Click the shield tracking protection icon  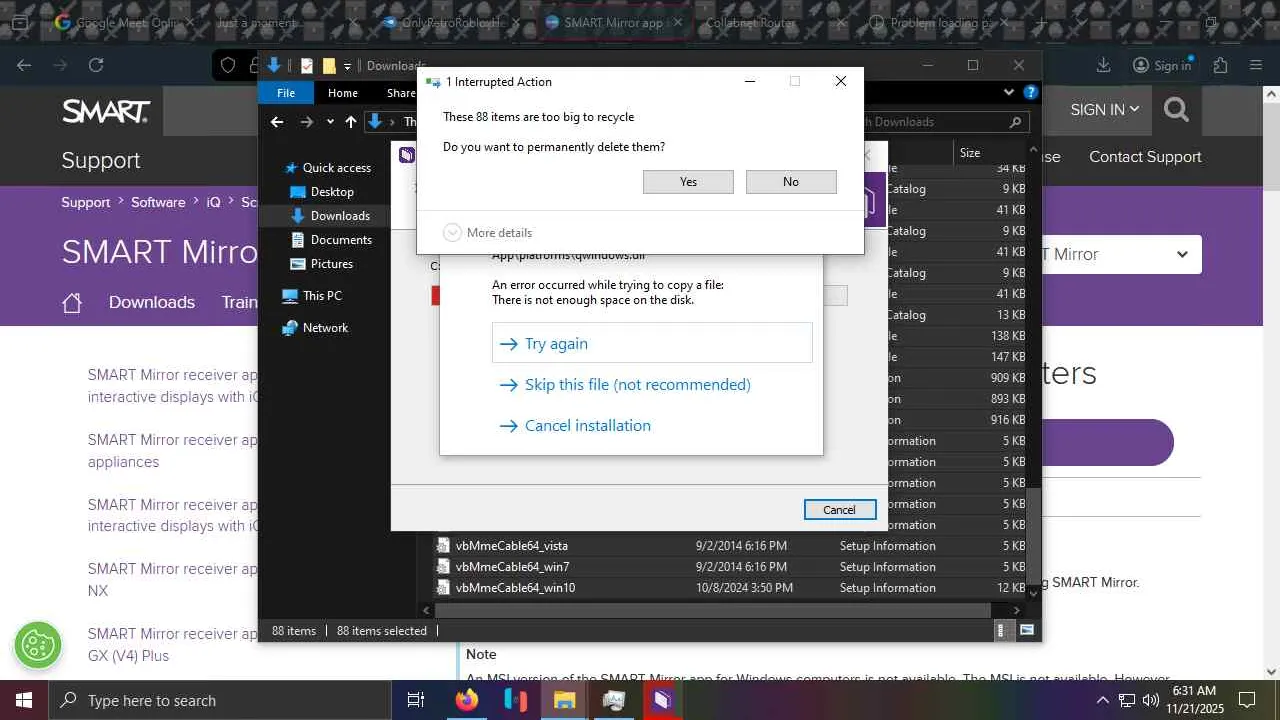[x=228, y=65]
